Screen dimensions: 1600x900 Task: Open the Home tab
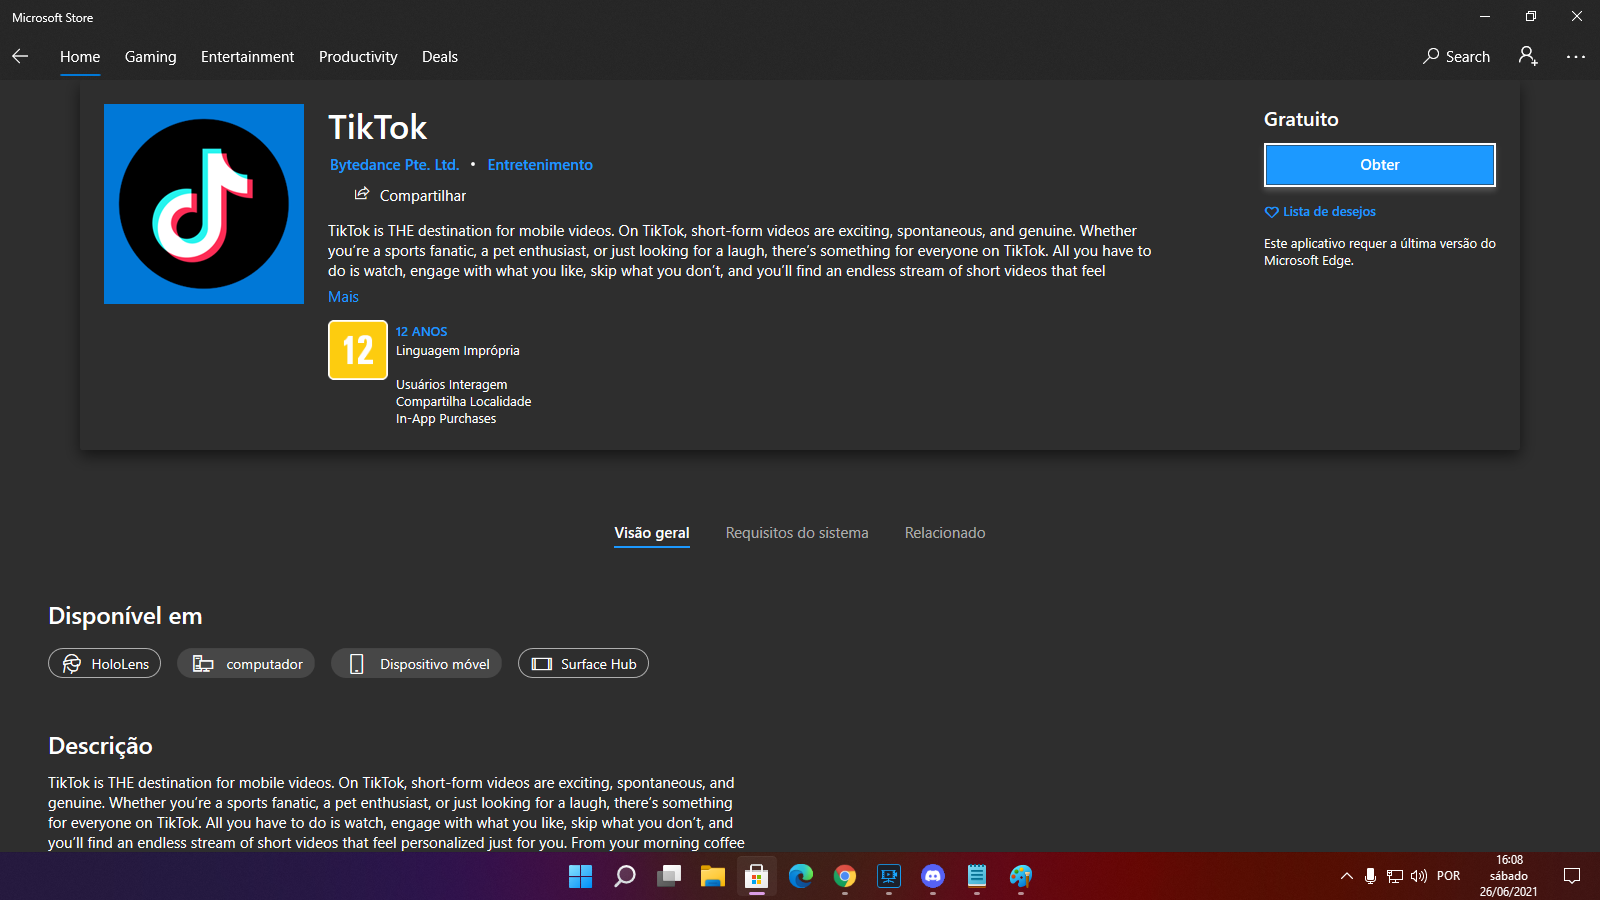click(80, 57)
